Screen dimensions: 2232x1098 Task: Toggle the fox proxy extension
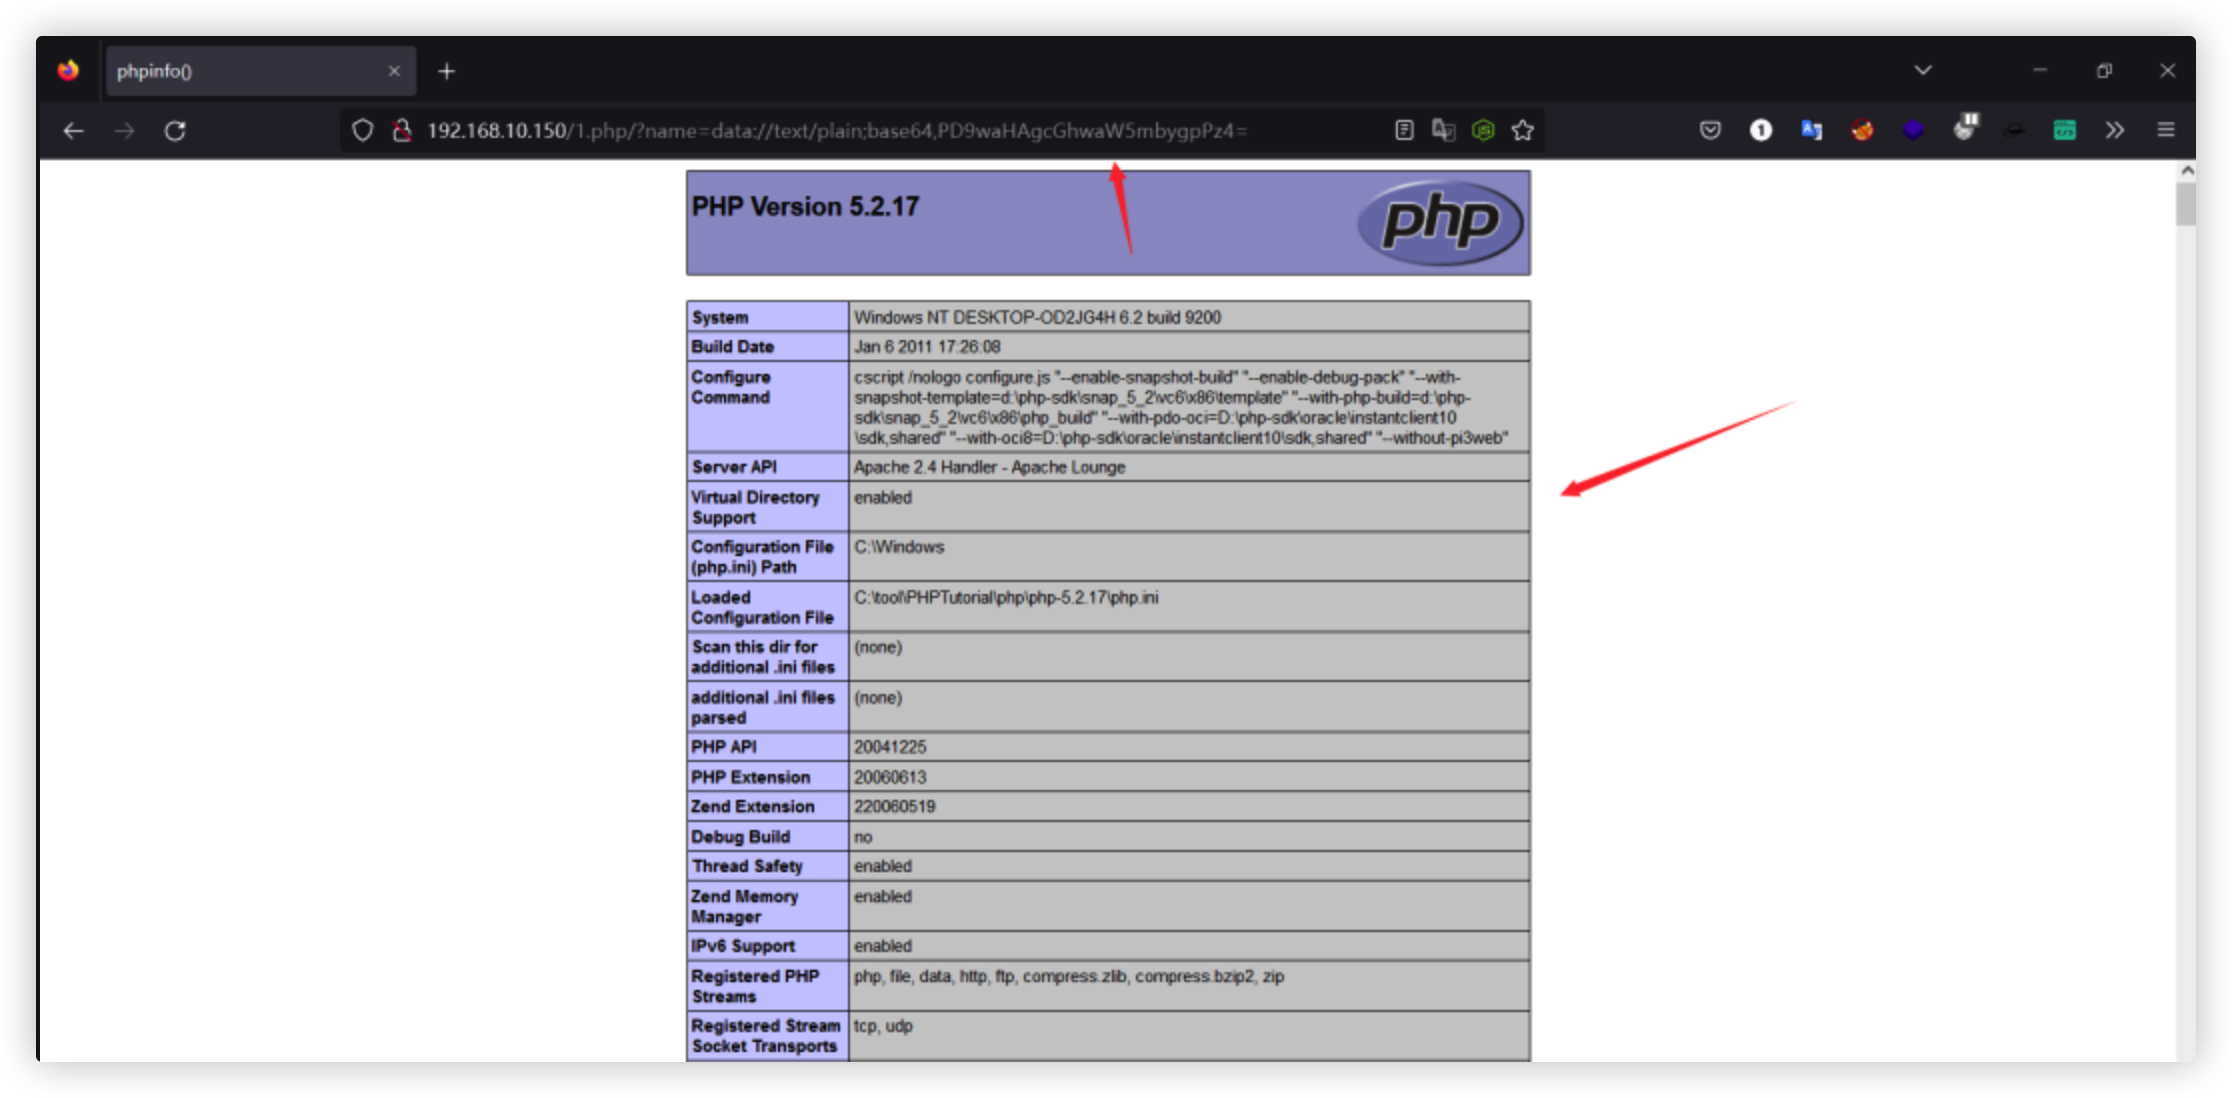(x=1862, y=130)
